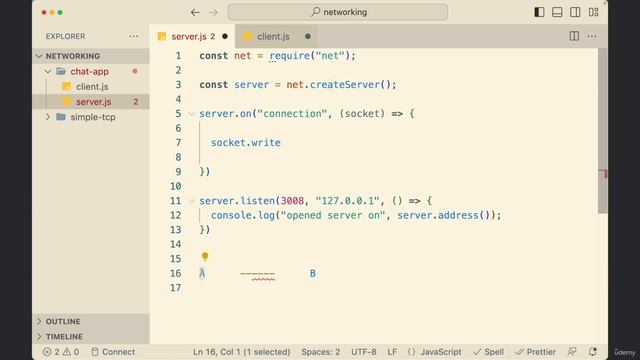The image size is (640, 360).
Task: Collapse the NETWORKING workspace section
Action: (91, 56)
